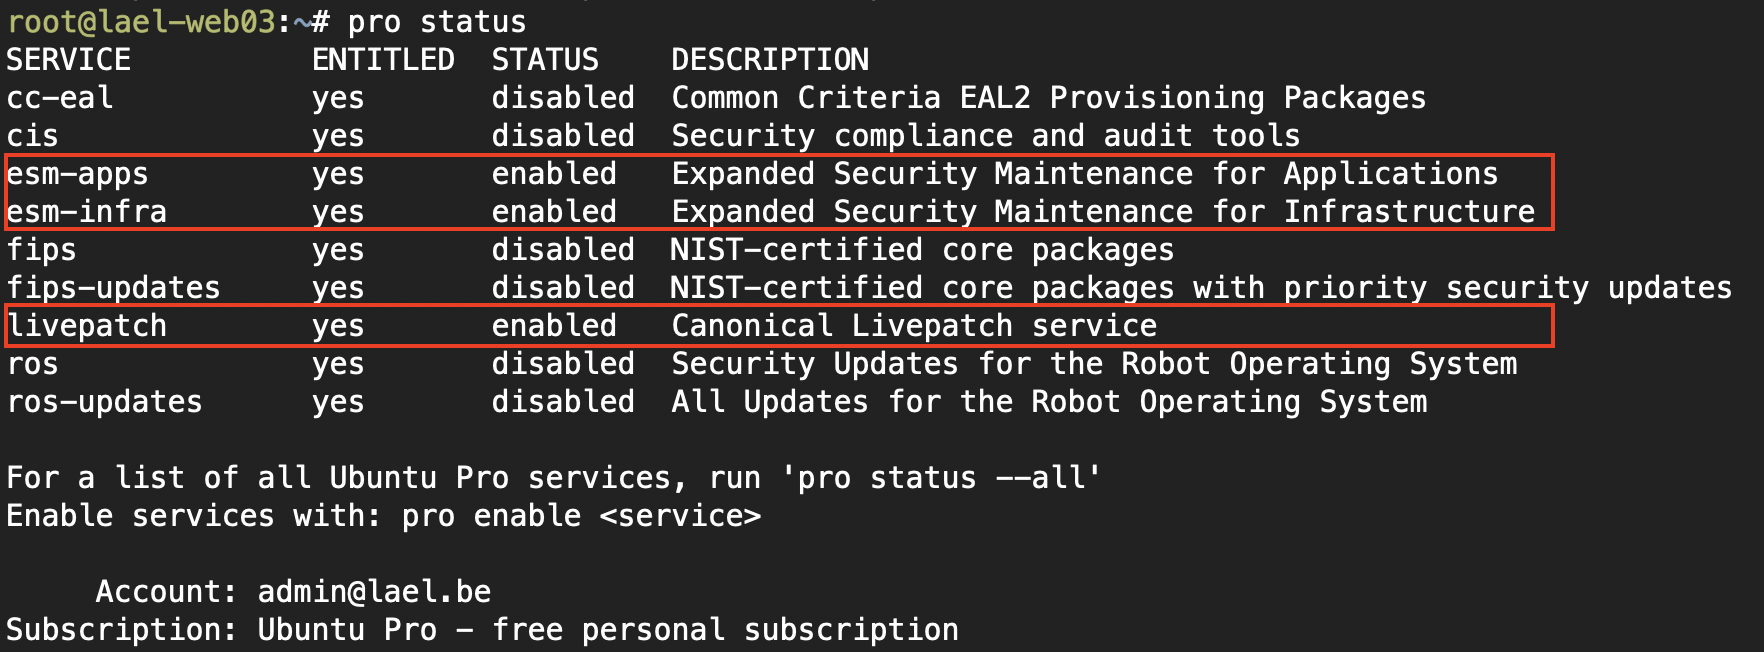Click 'Canonical Livepatch service' description text
The height and width of the screenshot is (652, 1764).
click(914, 326)
